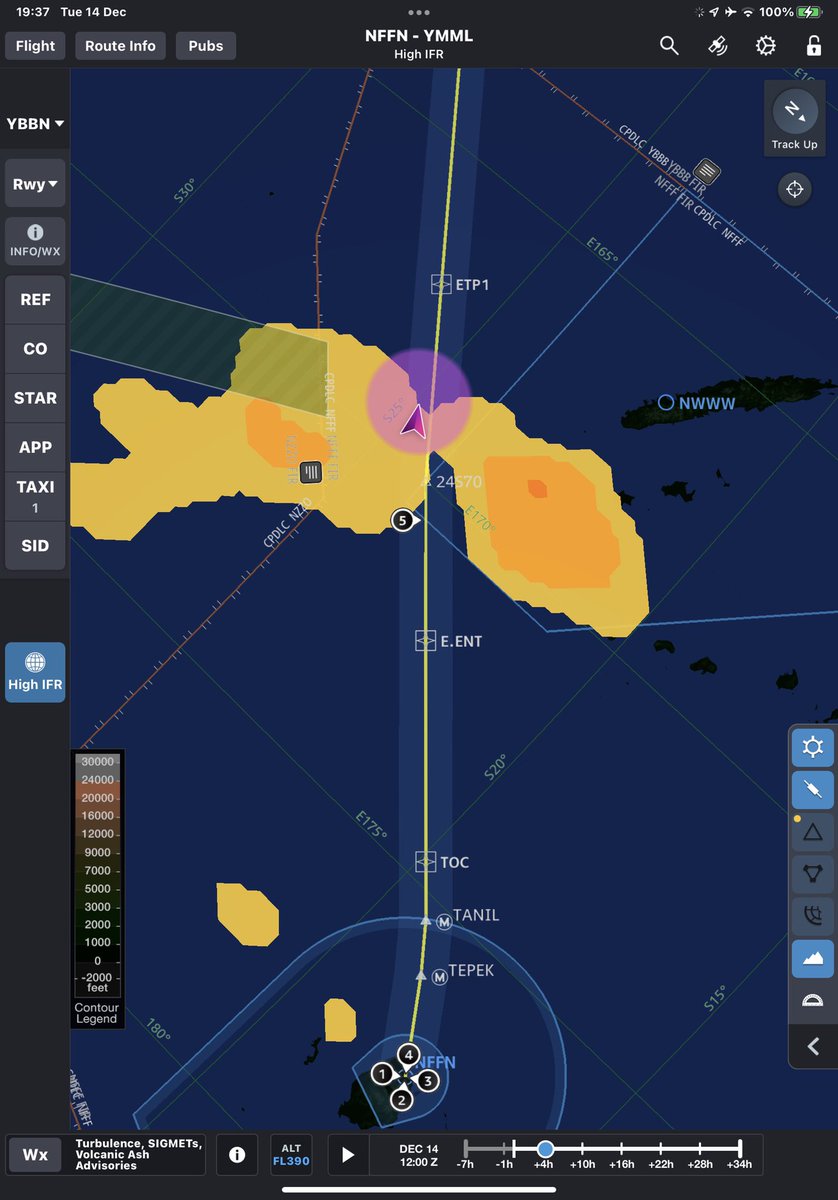
Task: Tap the screen lock icon top right
Action: point(813,45)
